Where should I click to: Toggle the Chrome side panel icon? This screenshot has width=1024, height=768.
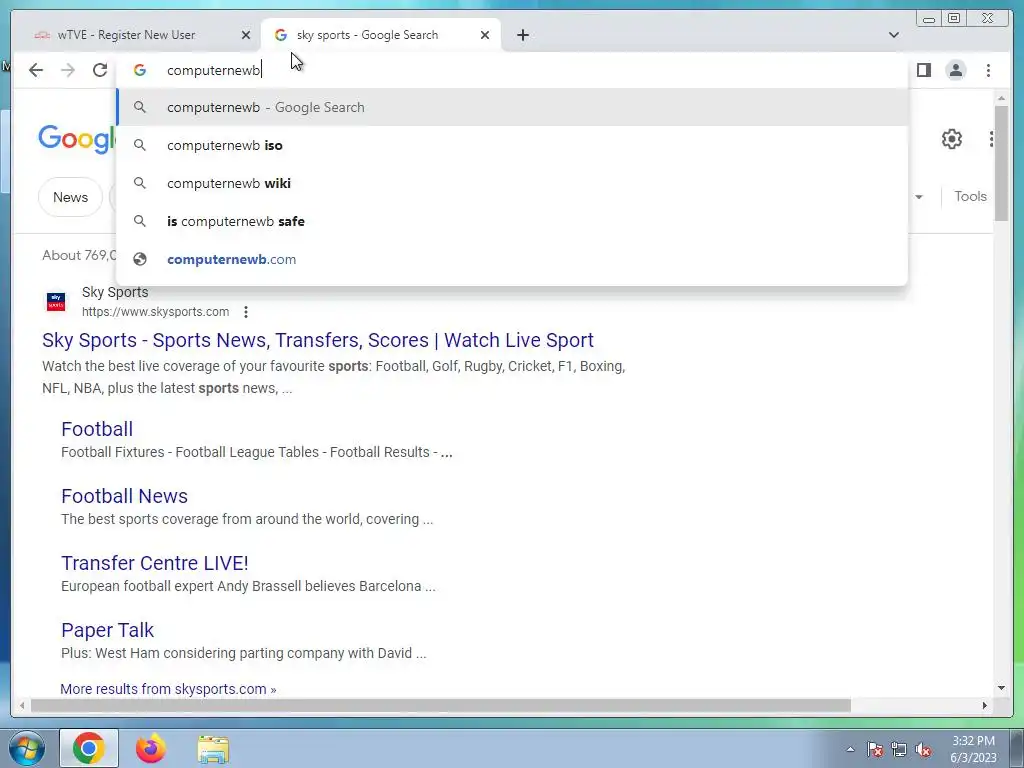923,70
